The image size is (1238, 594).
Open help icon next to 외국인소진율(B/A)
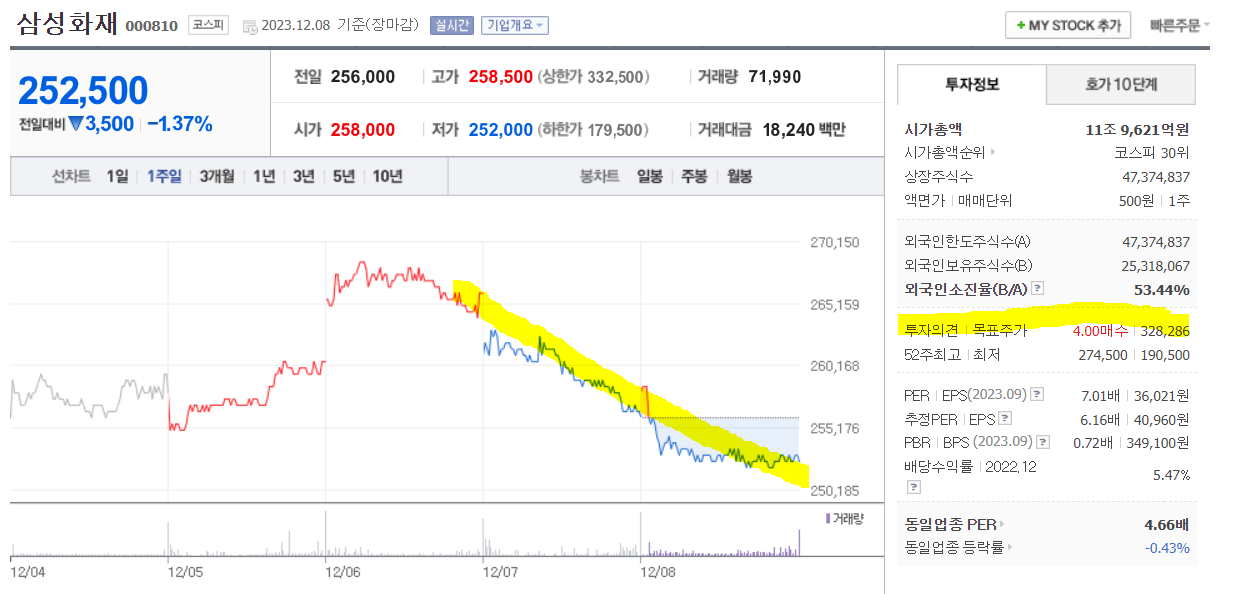click(1037, 289)
